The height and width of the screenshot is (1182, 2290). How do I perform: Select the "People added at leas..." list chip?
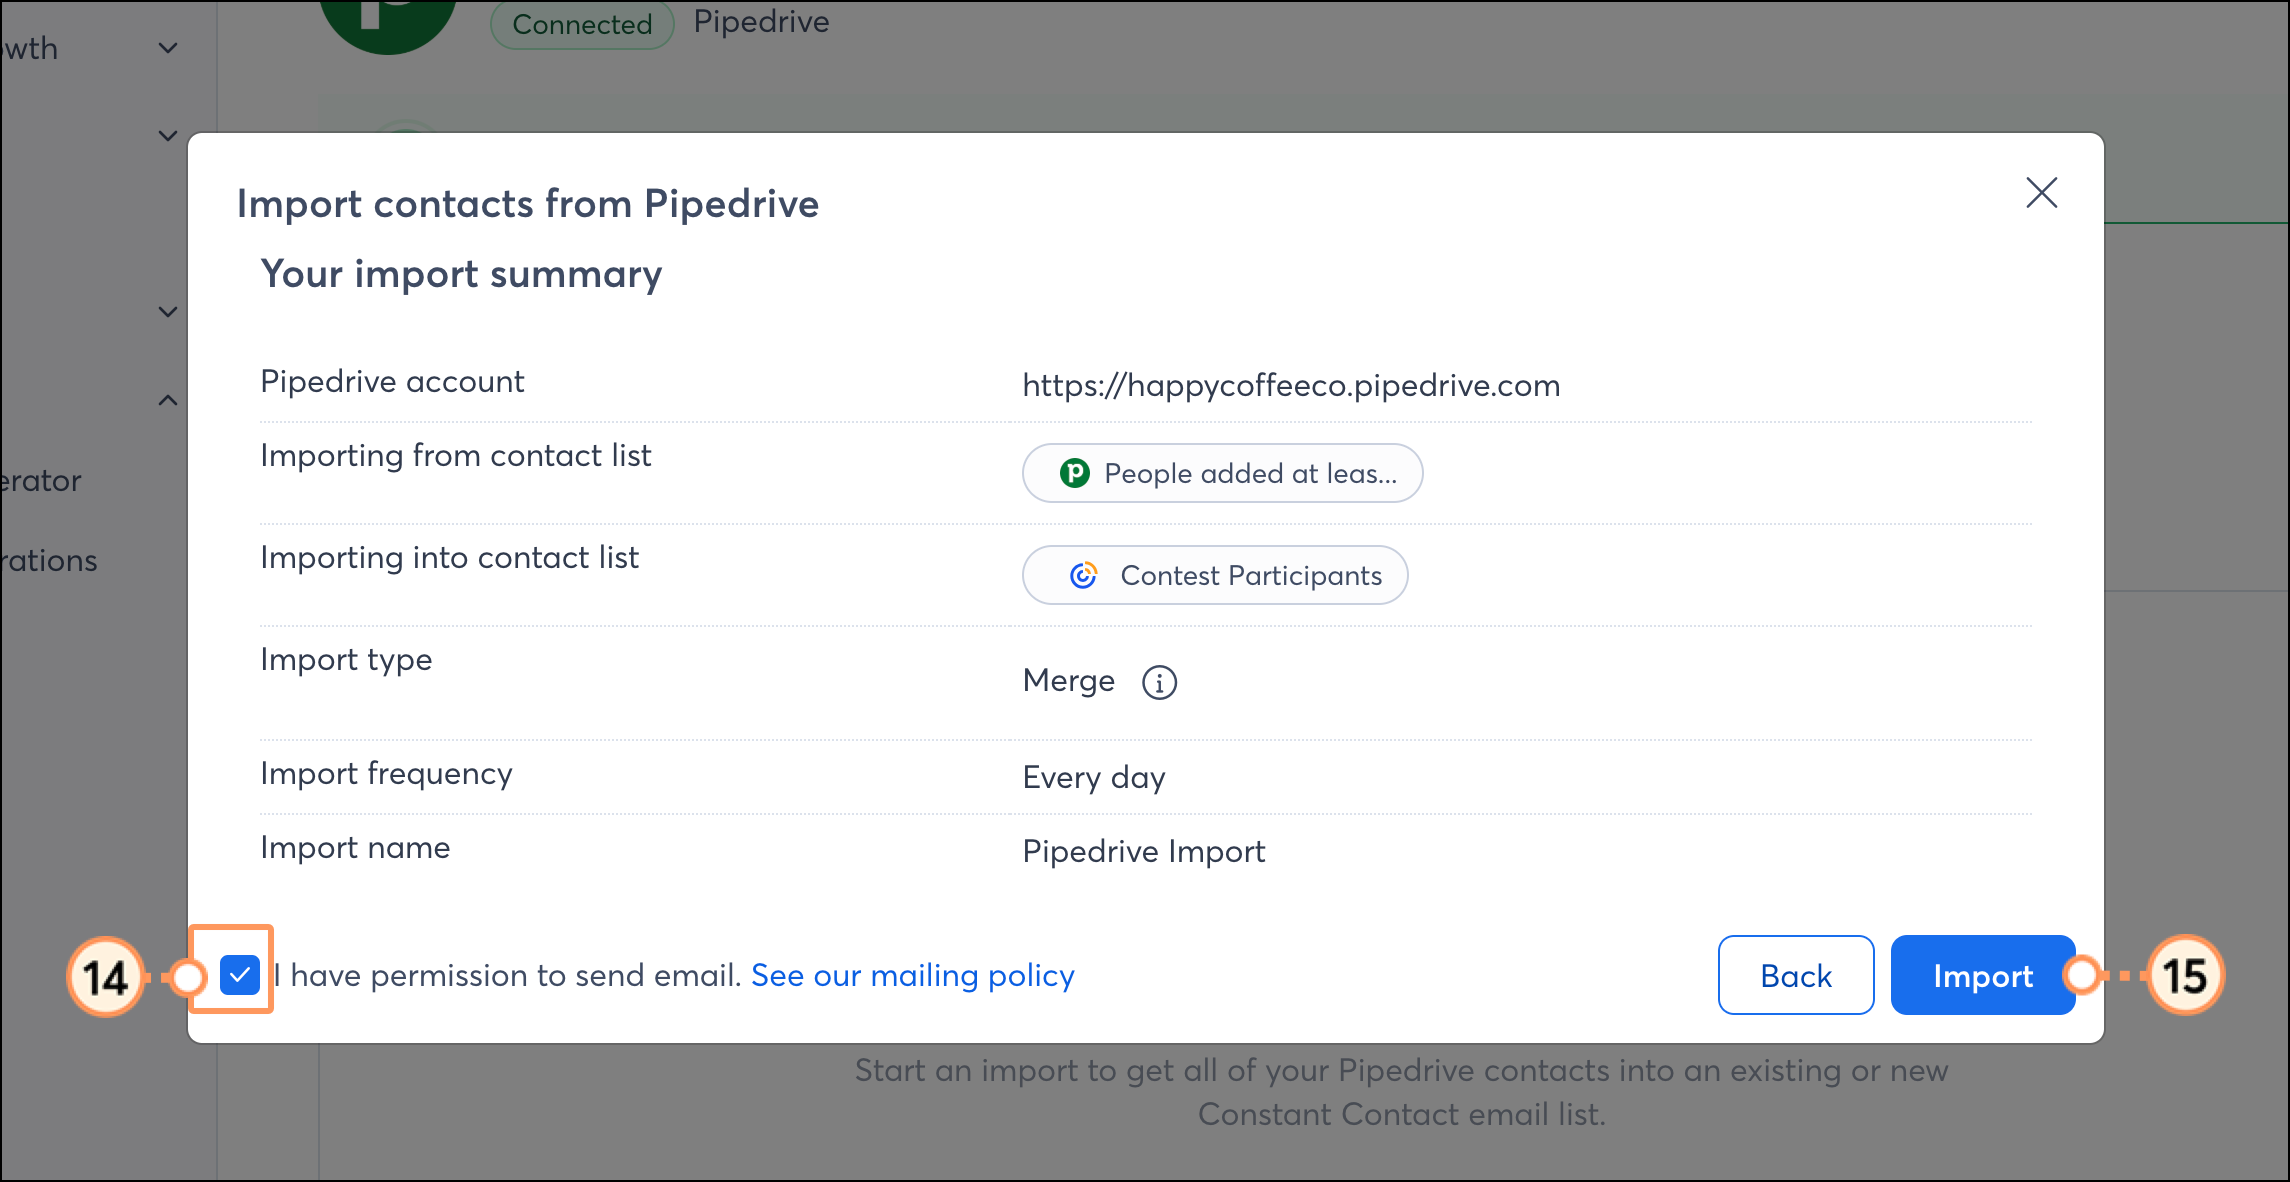pyautogui.click(x=1222, y=473)
